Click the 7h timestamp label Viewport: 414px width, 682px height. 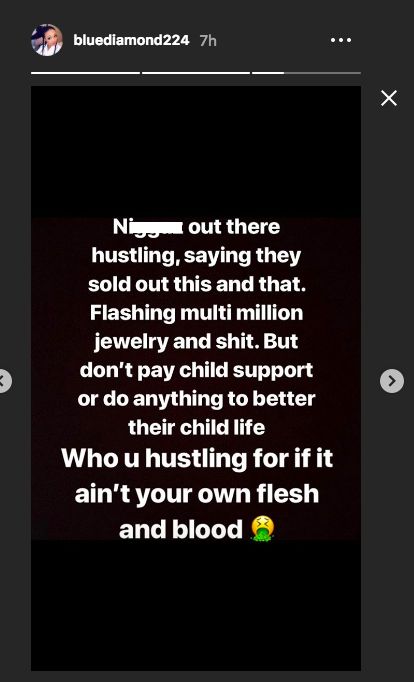208,40
